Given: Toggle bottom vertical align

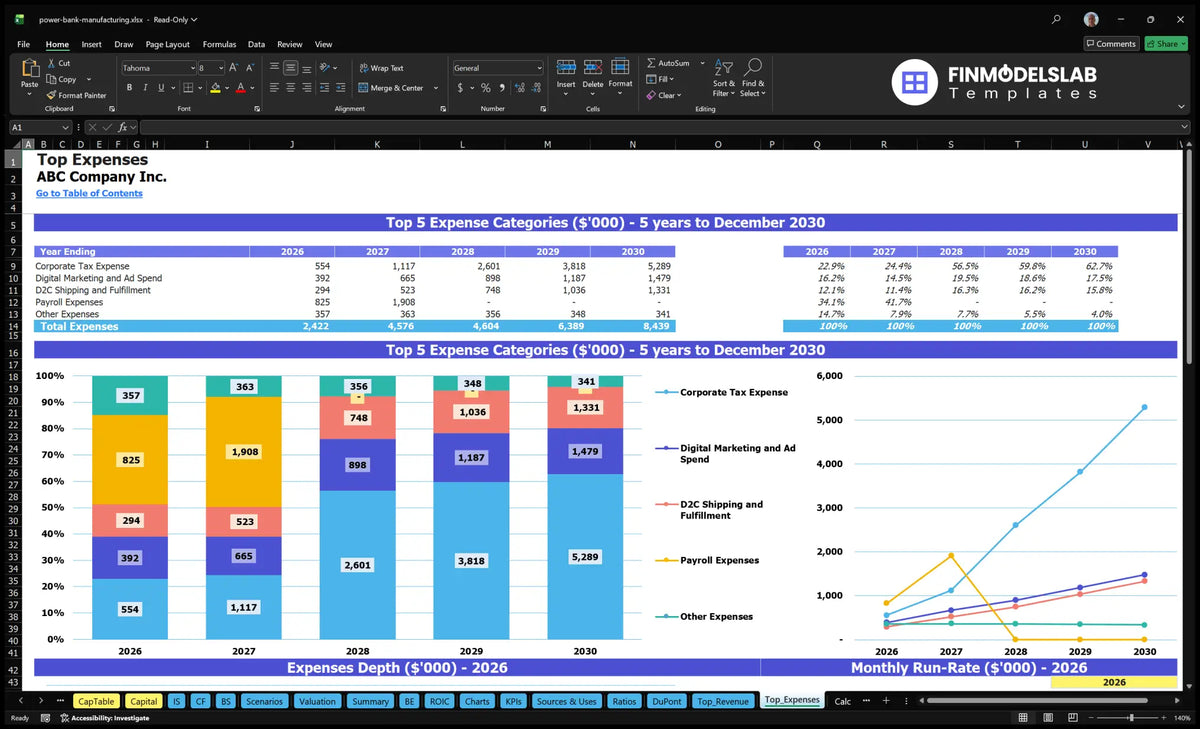Looking at the screenshot, I should (x=306, y=68).
